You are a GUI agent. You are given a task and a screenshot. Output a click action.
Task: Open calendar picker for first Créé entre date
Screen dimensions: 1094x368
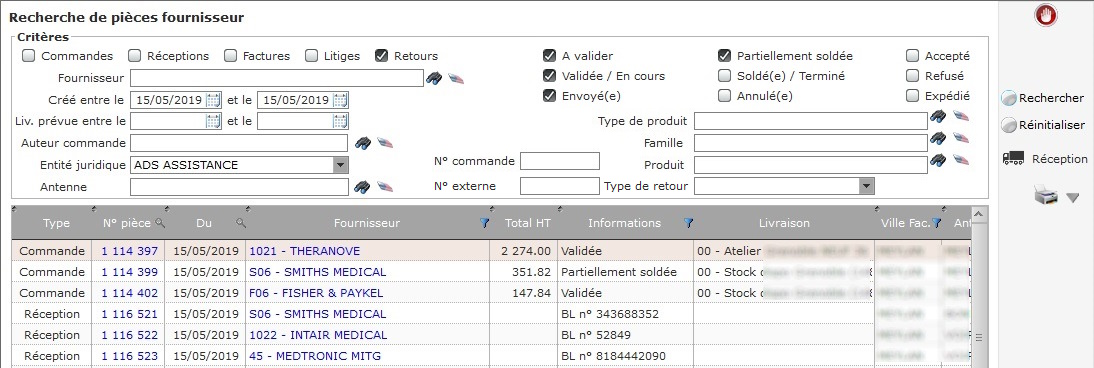213,100
